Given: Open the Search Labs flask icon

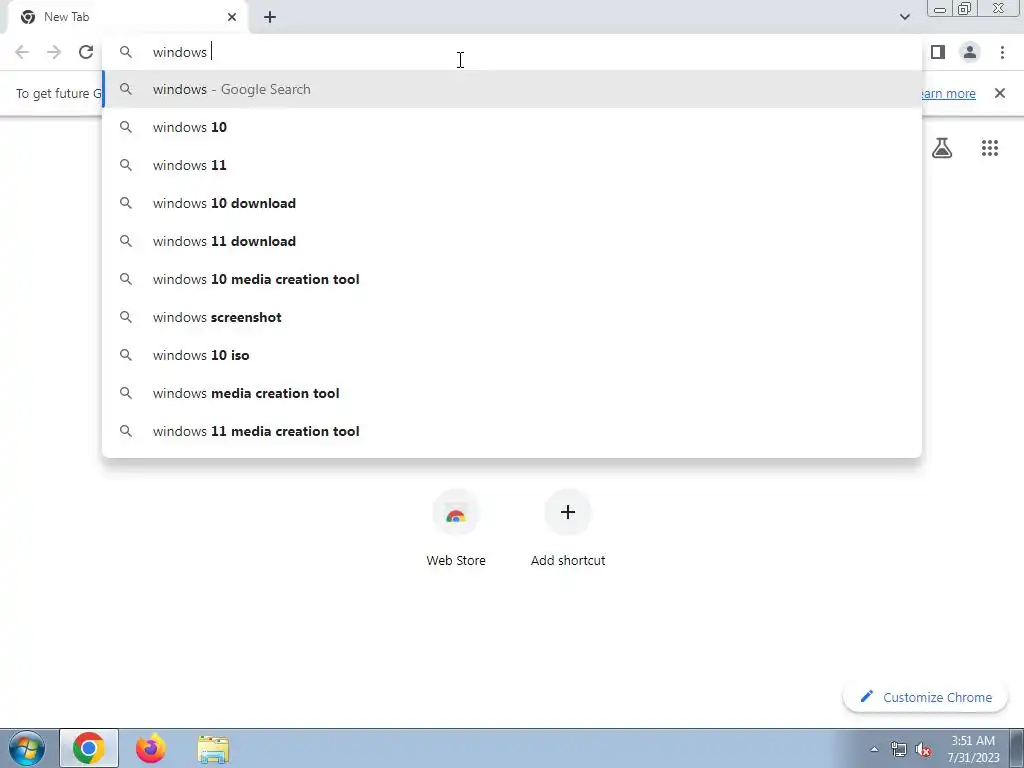Looking at the screenshot, I should click(942, 148).
